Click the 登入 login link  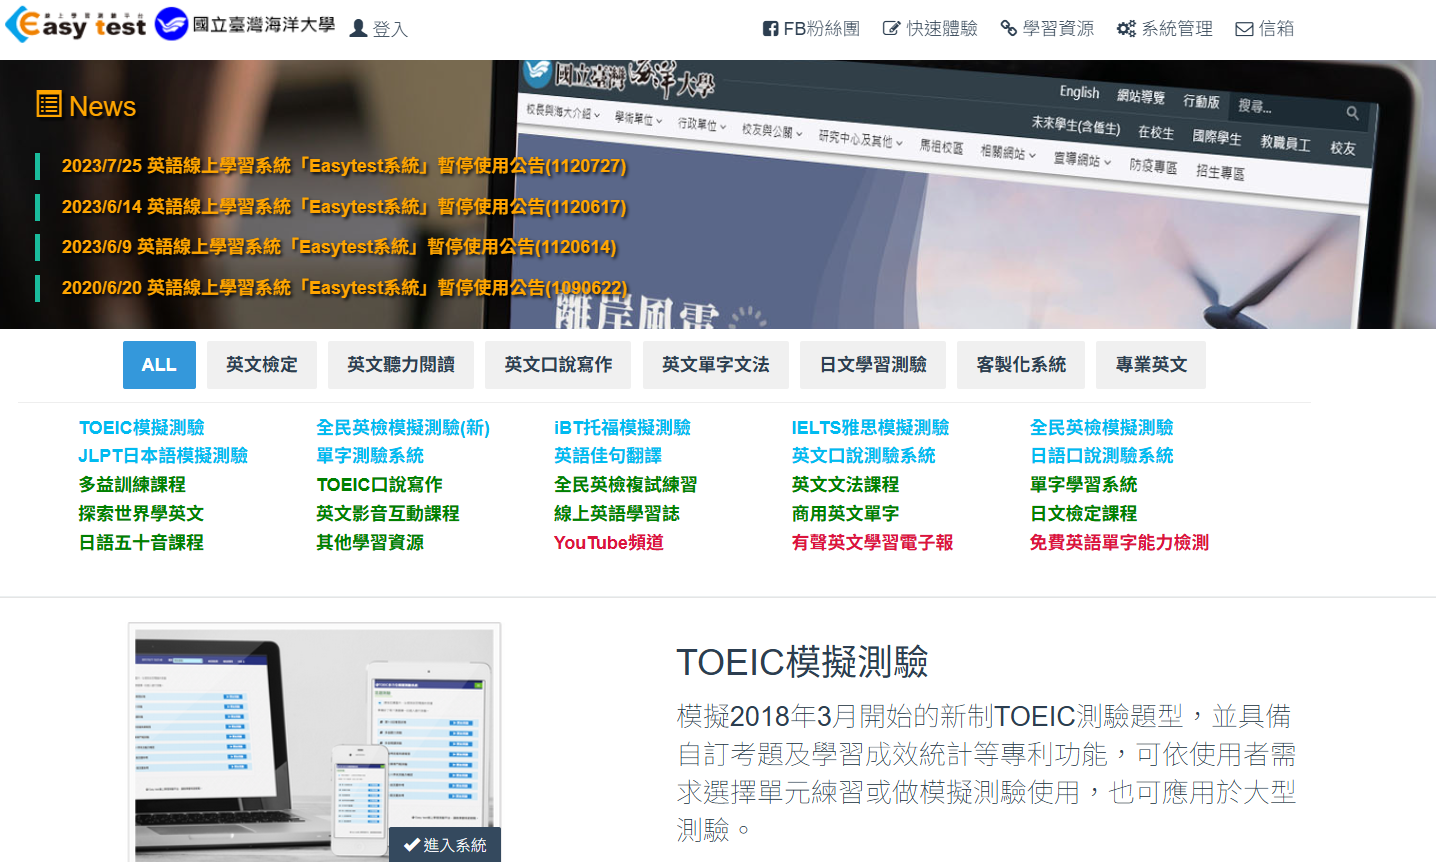click(x=390, y=29)
